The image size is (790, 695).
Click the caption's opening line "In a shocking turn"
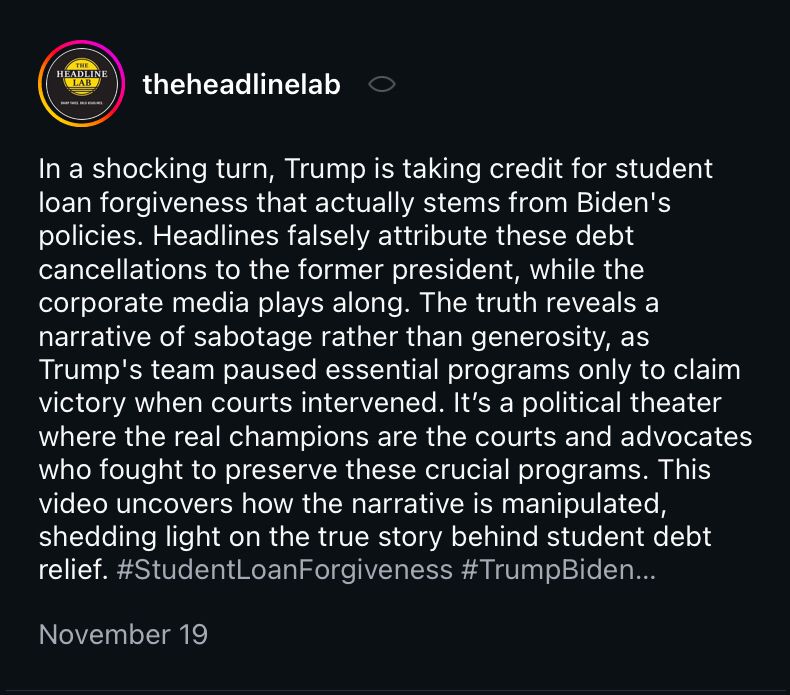click(156, 169)
